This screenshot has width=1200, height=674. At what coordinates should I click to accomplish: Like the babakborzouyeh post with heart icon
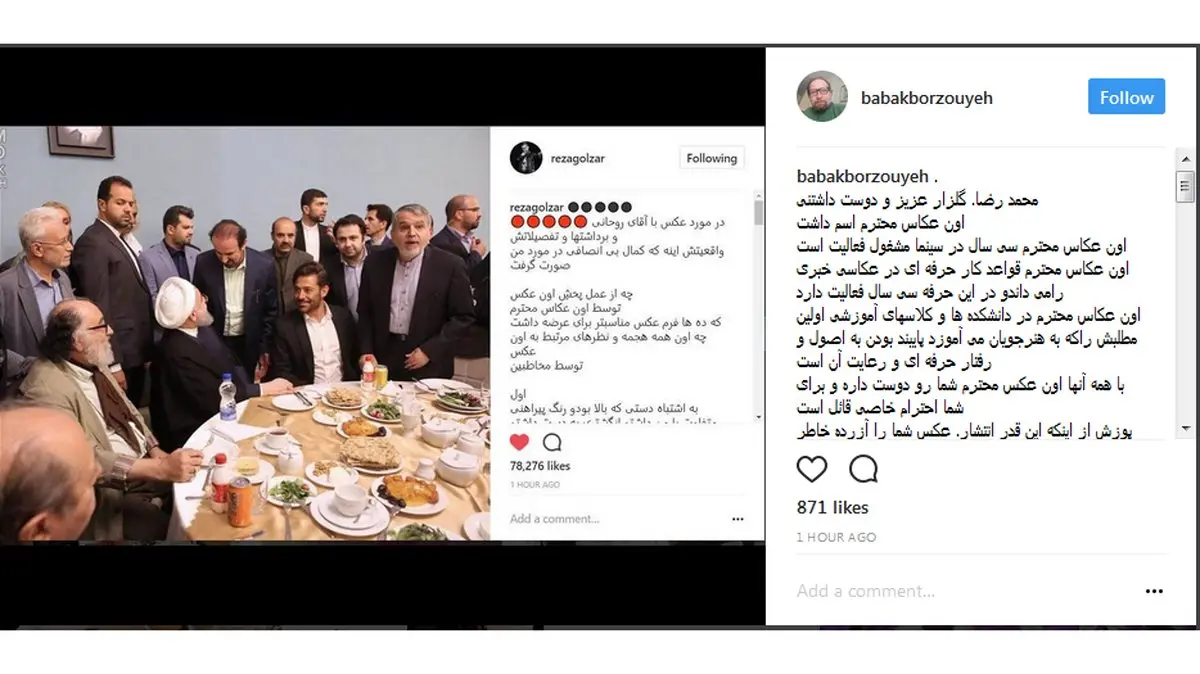tap(812, 469)
